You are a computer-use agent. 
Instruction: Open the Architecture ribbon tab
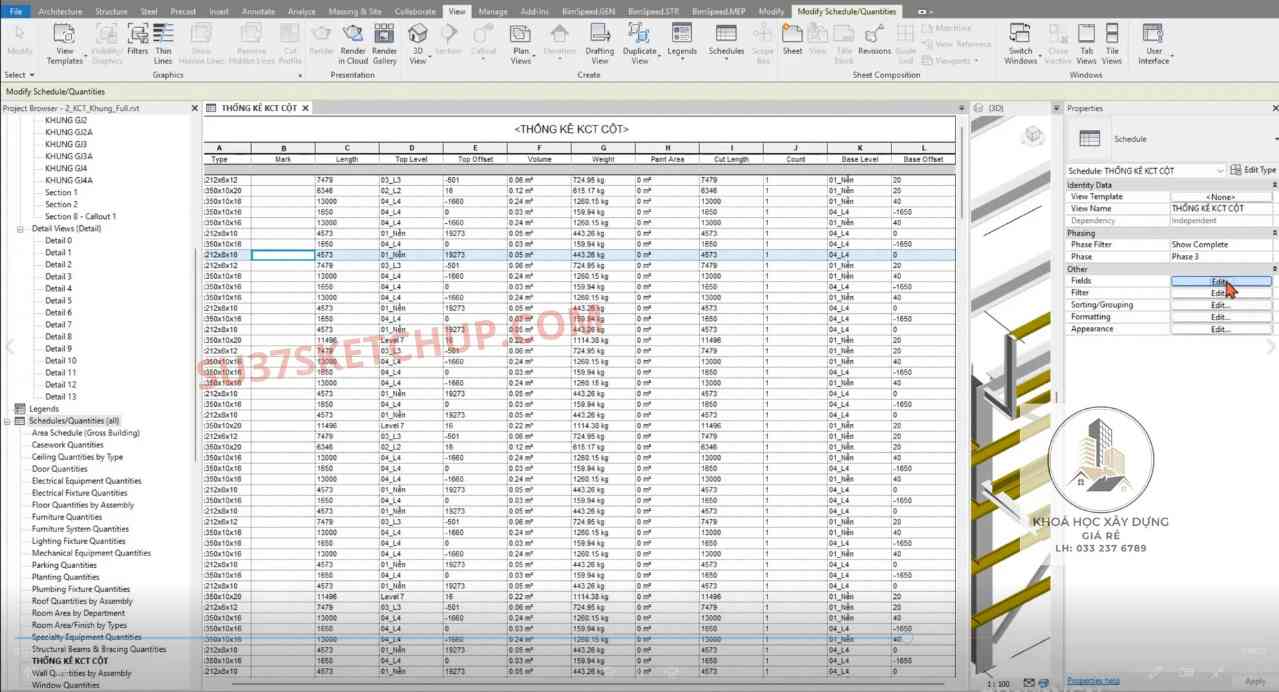[60, 11]
